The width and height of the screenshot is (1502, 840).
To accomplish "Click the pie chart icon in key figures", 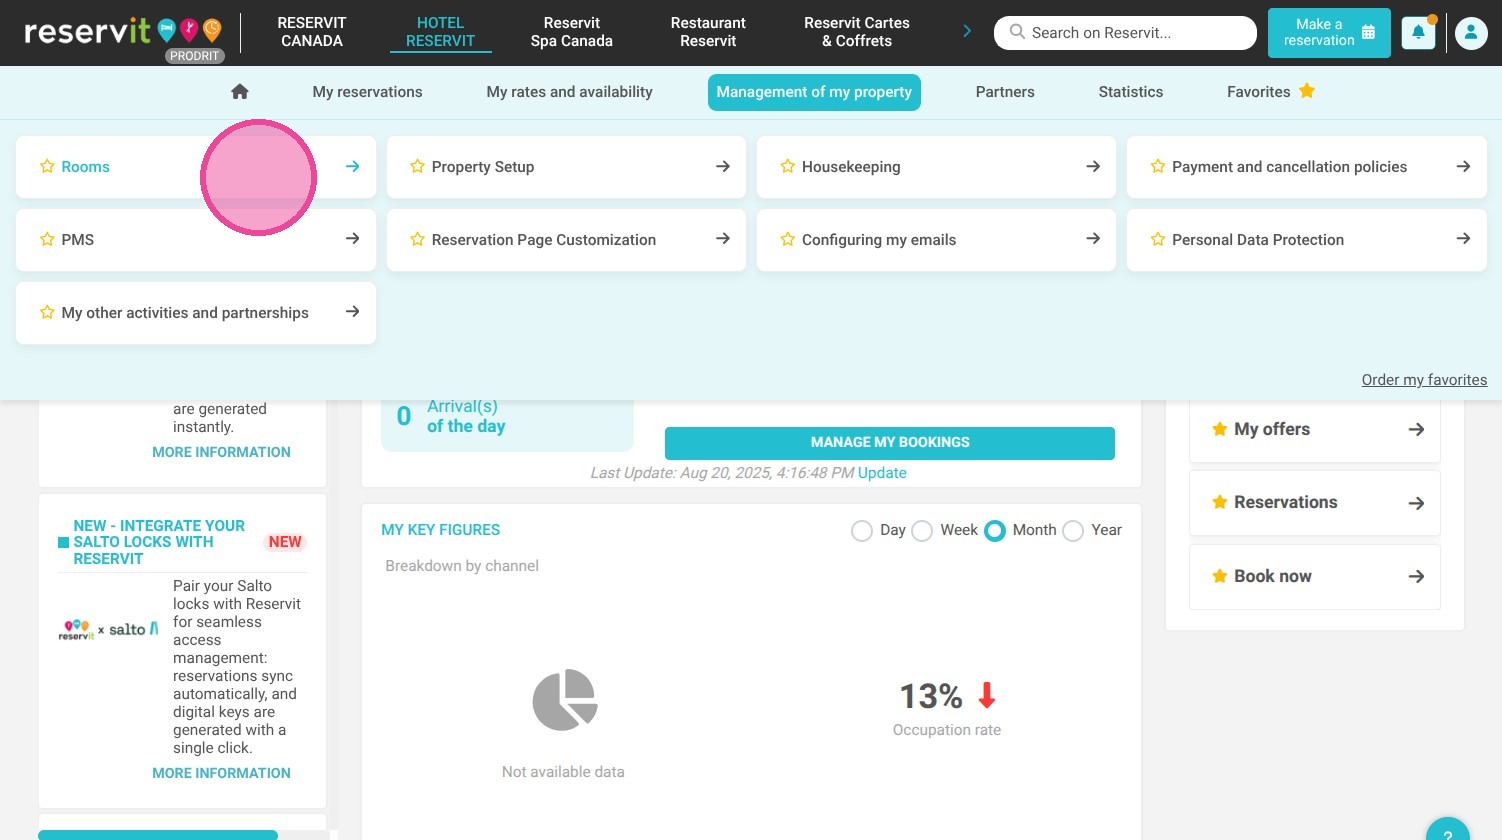I will 564,700.
